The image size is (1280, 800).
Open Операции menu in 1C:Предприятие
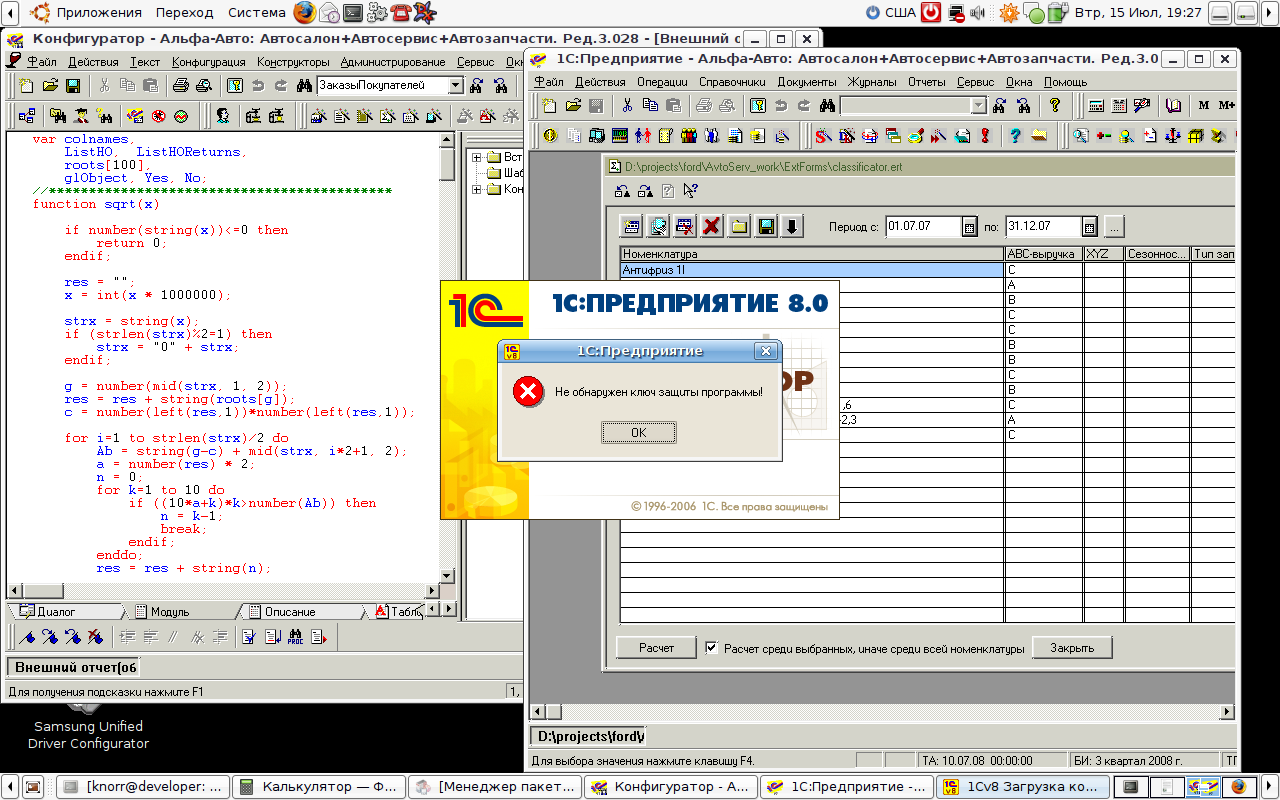pyautogui.click(x=662, y=82)
